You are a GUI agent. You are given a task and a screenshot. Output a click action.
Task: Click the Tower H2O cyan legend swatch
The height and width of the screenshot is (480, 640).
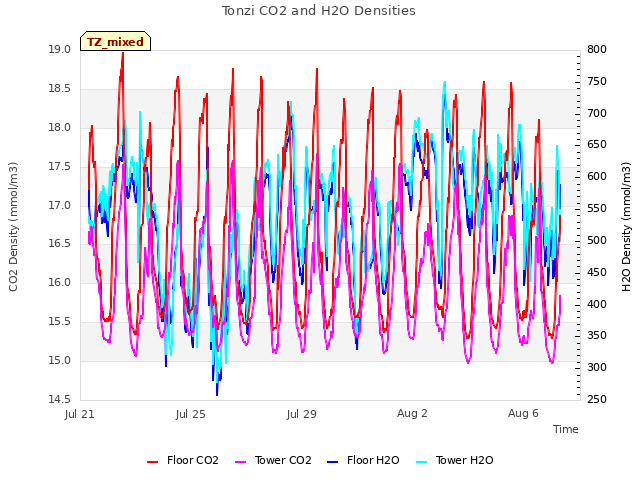tap(422, 462)
